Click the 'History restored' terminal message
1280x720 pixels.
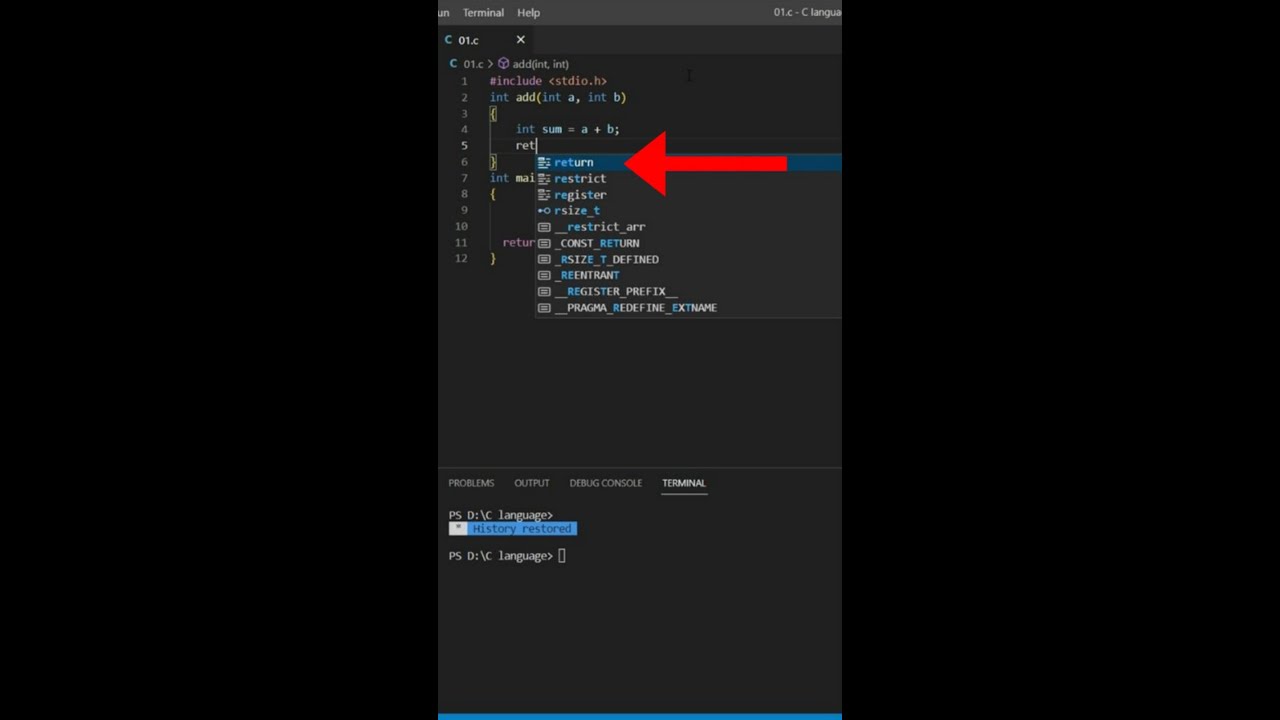[x=522, y=529]
